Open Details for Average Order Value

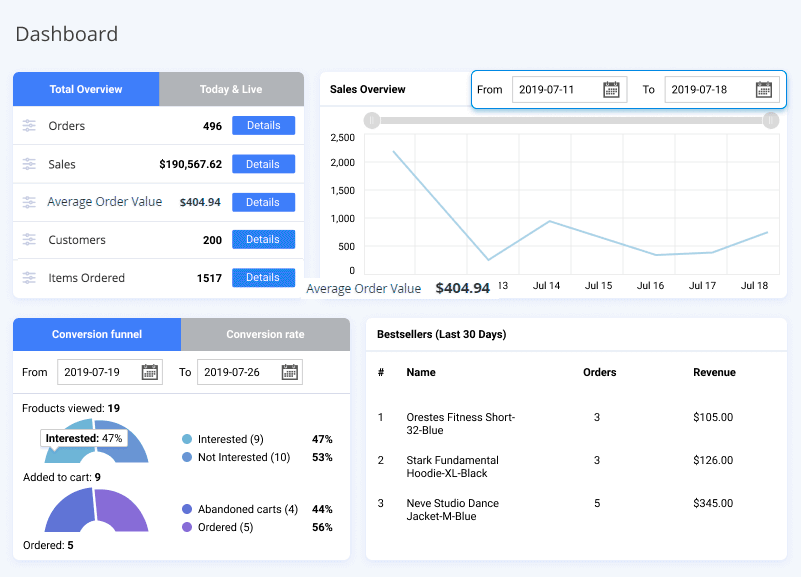click(x=263, y=202)
